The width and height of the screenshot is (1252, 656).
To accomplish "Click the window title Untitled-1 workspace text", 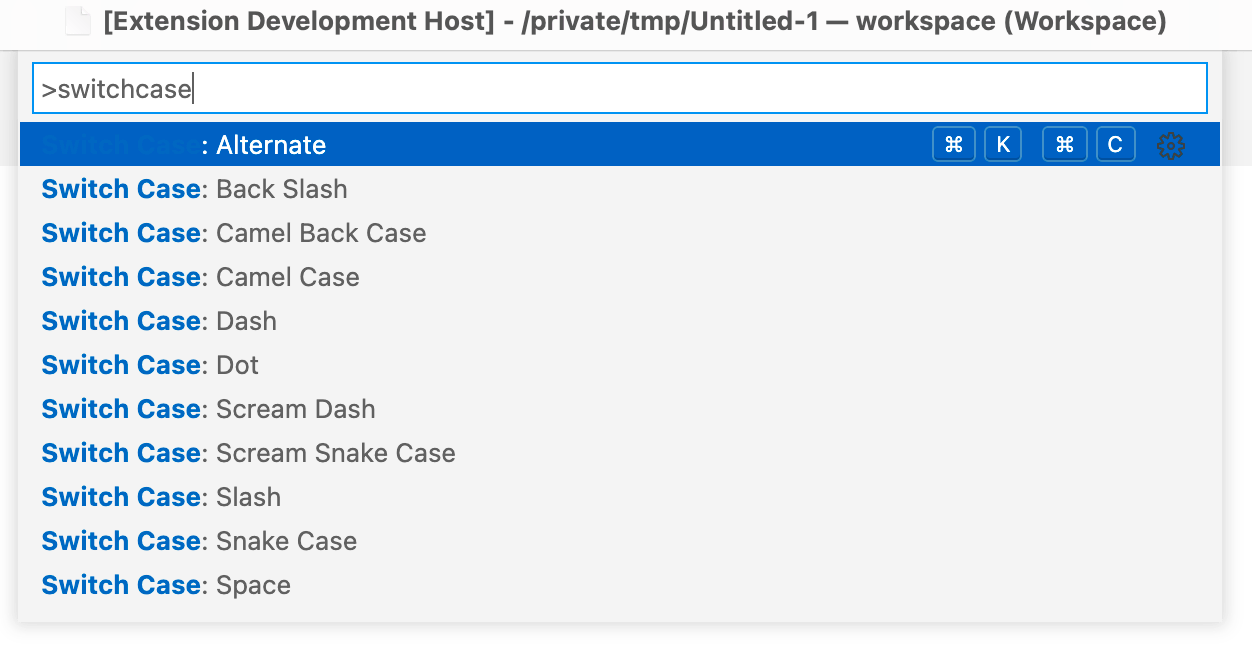I will point(635,21).
